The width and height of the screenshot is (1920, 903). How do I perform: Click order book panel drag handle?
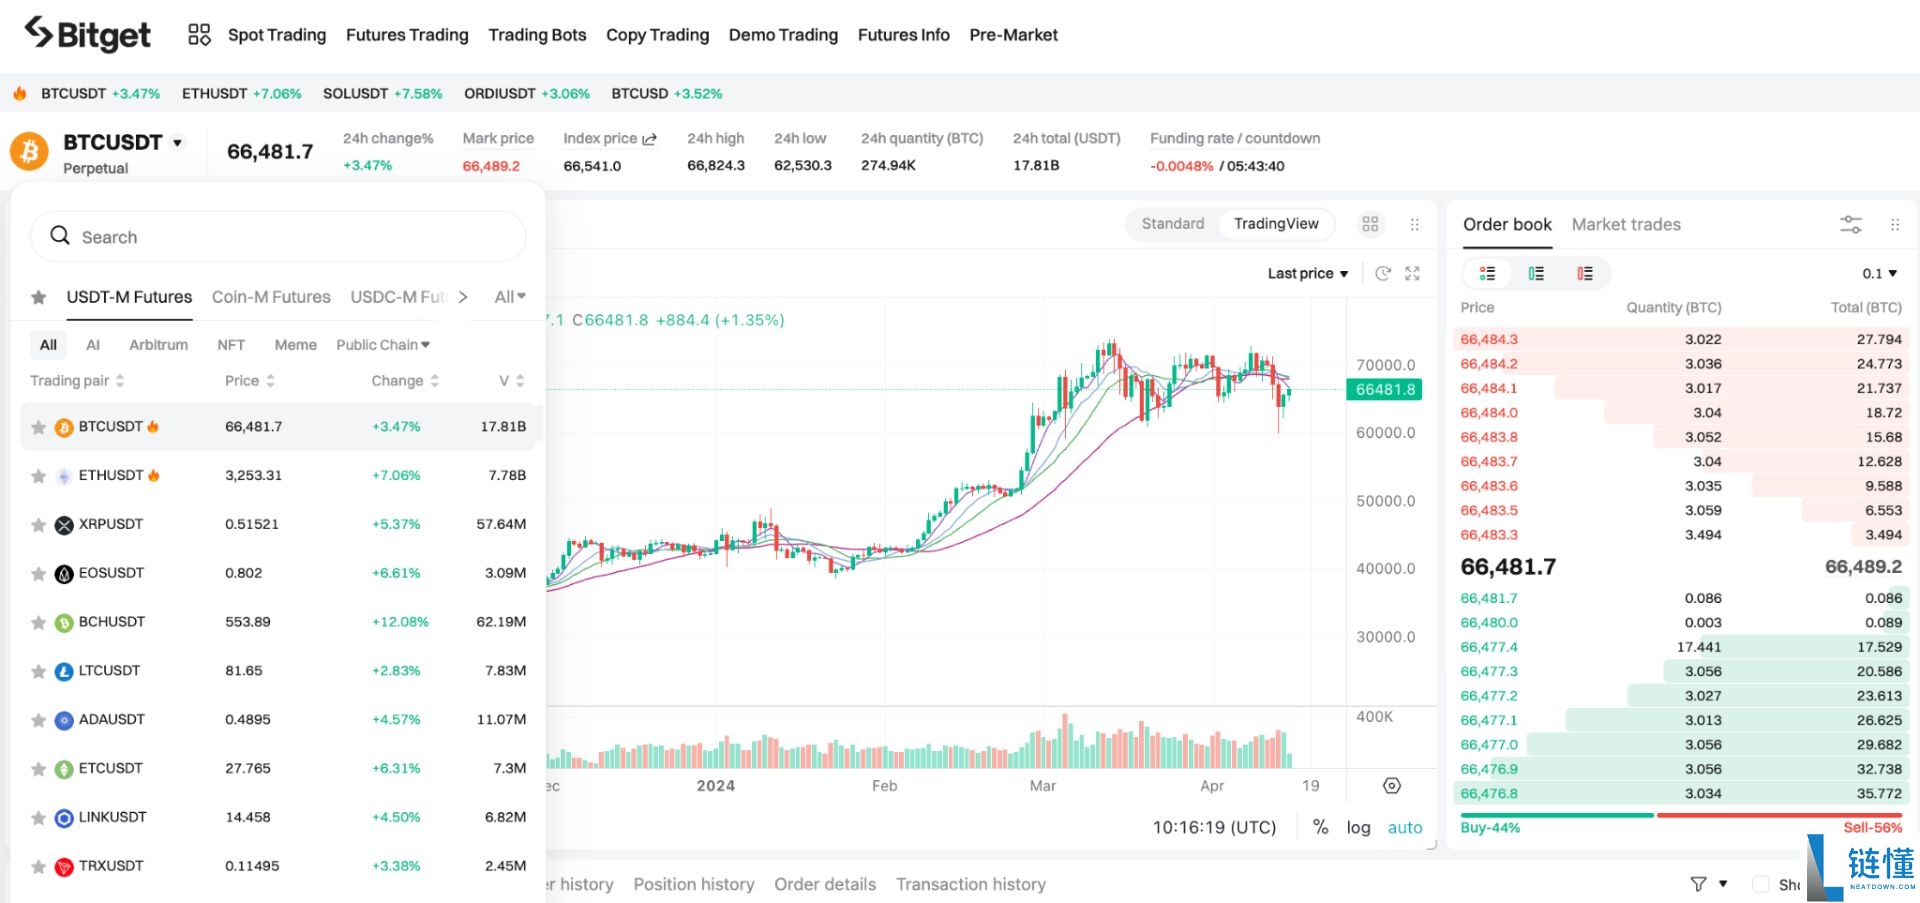[x=1894, y=224]
